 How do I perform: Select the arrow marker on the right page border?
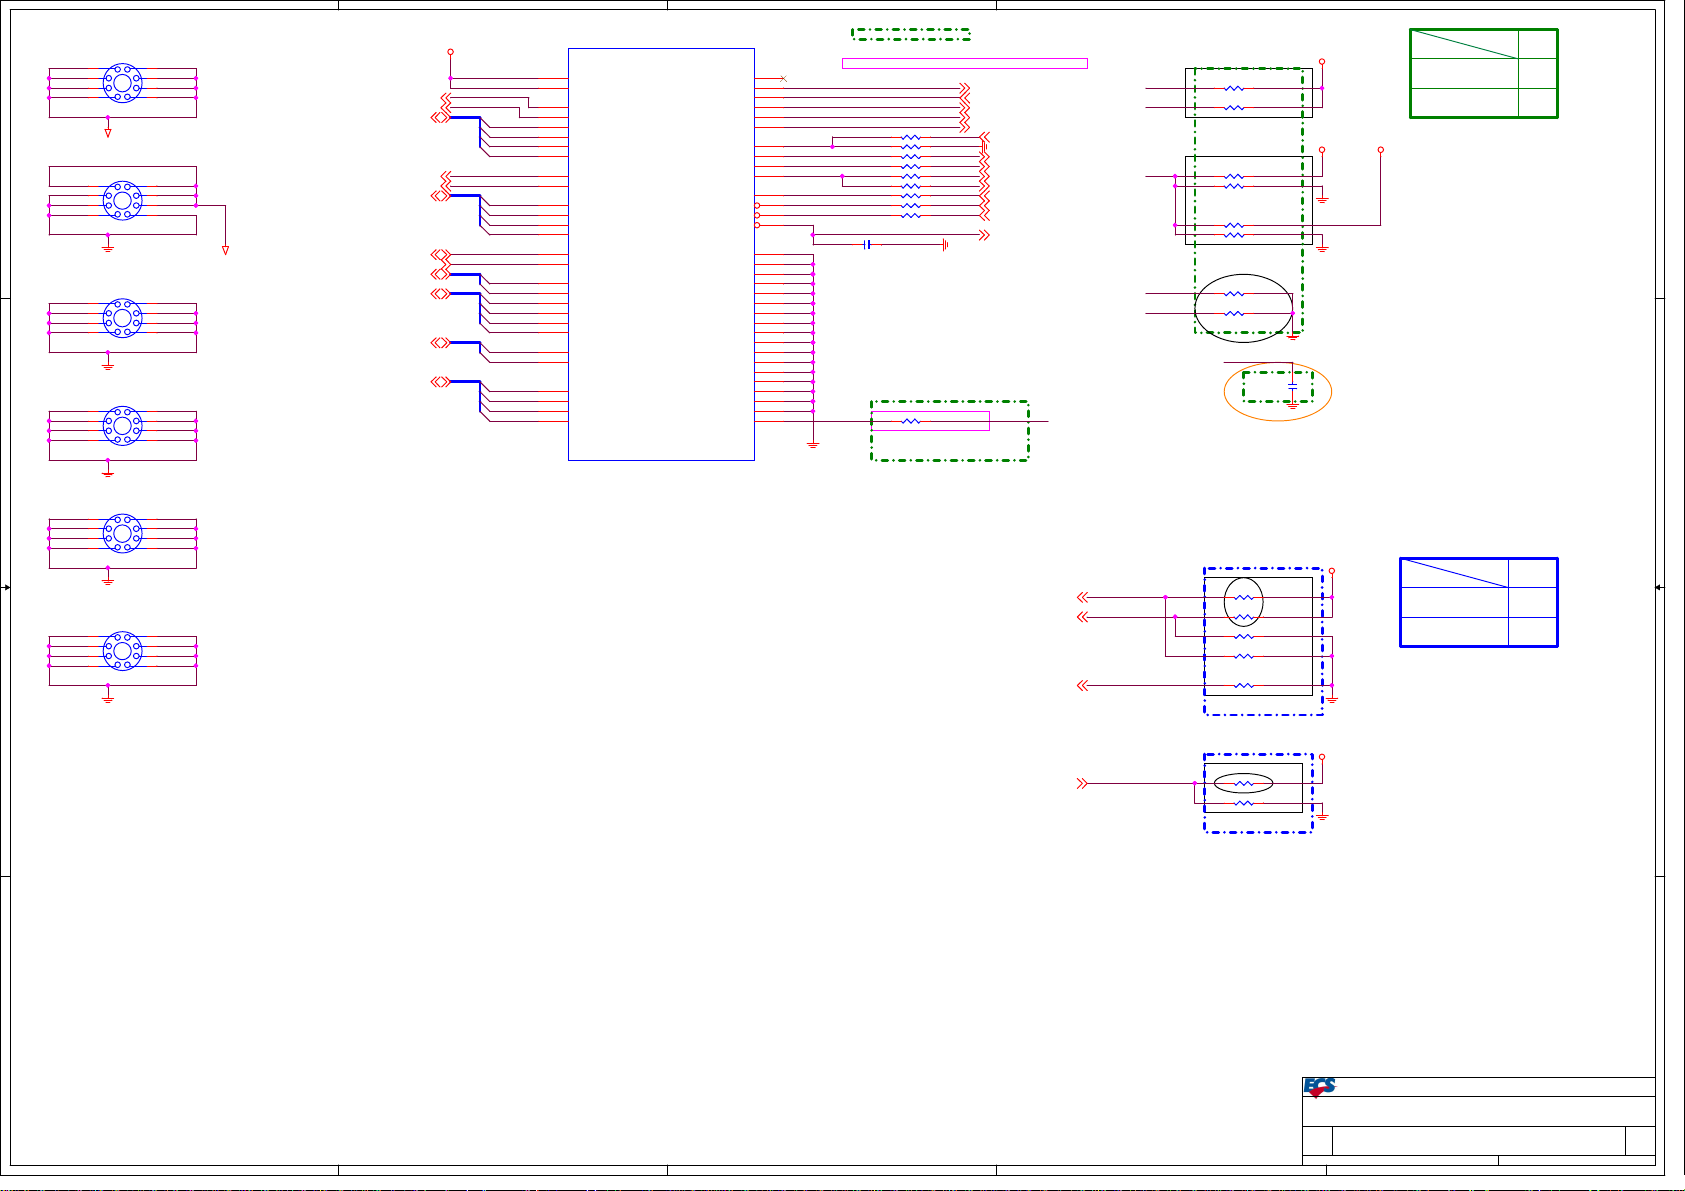pyautogui.click(x=1659, y=588)
